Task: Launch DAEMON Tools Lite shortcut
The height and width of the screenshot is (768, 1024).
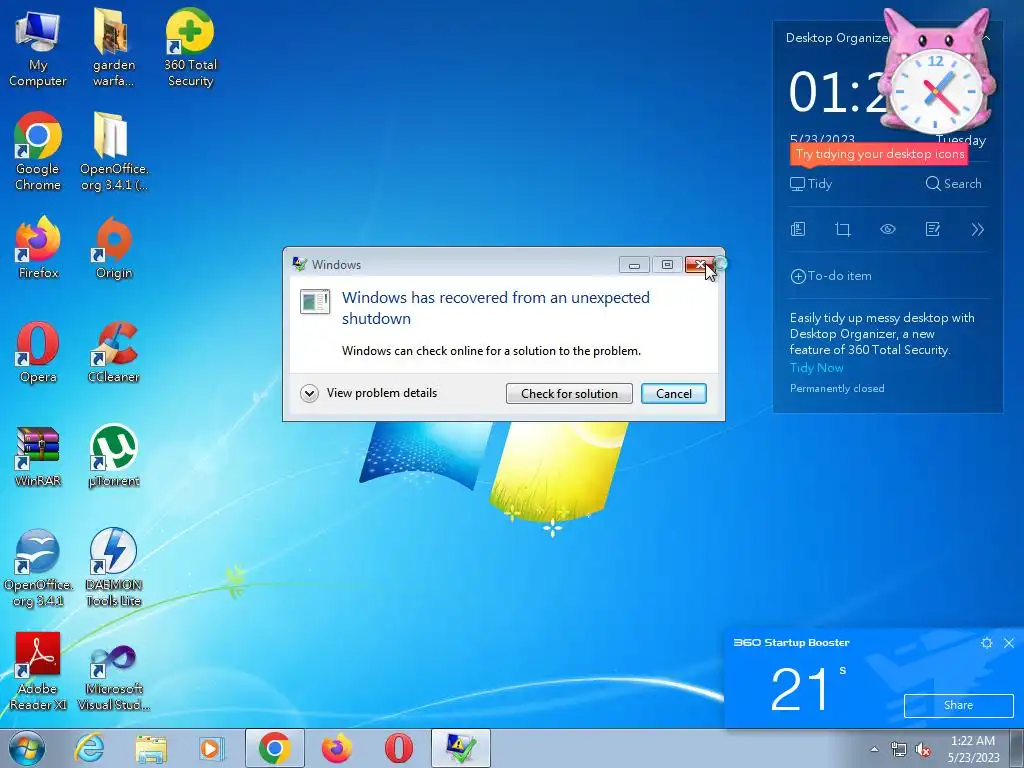Action: pos(114,568)
